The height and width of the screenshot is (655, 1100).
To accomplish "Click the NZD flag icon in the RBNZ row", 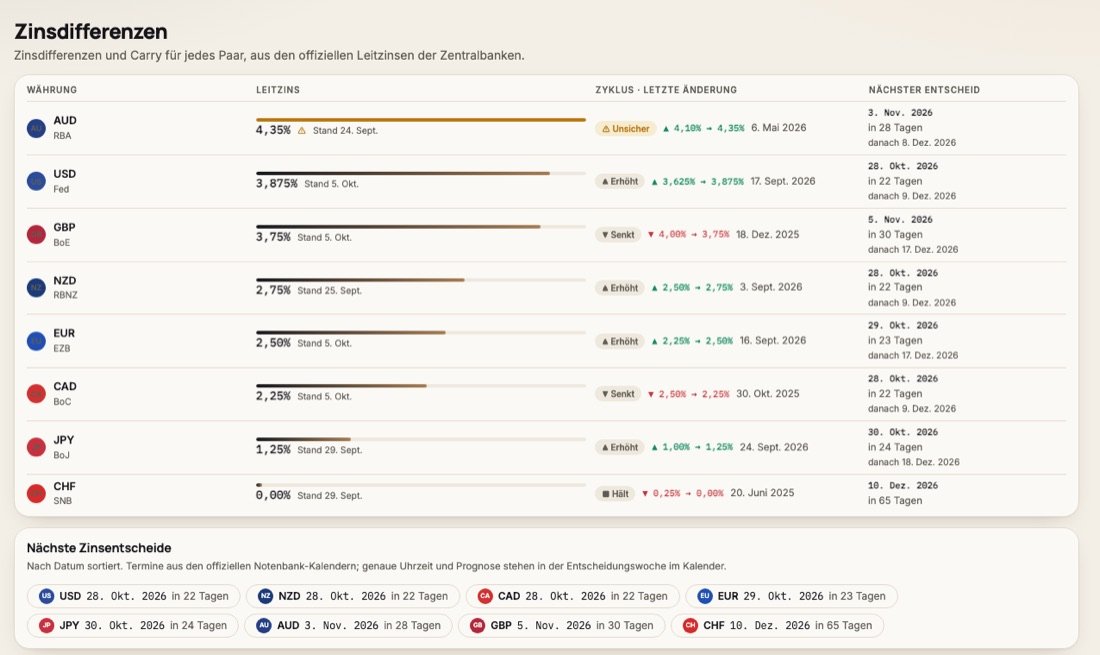I will click(36, 288).
